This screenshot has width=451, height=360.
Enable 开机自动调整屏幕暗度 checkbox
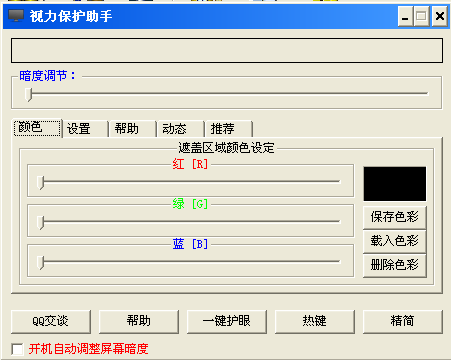(x=17, y=349)
